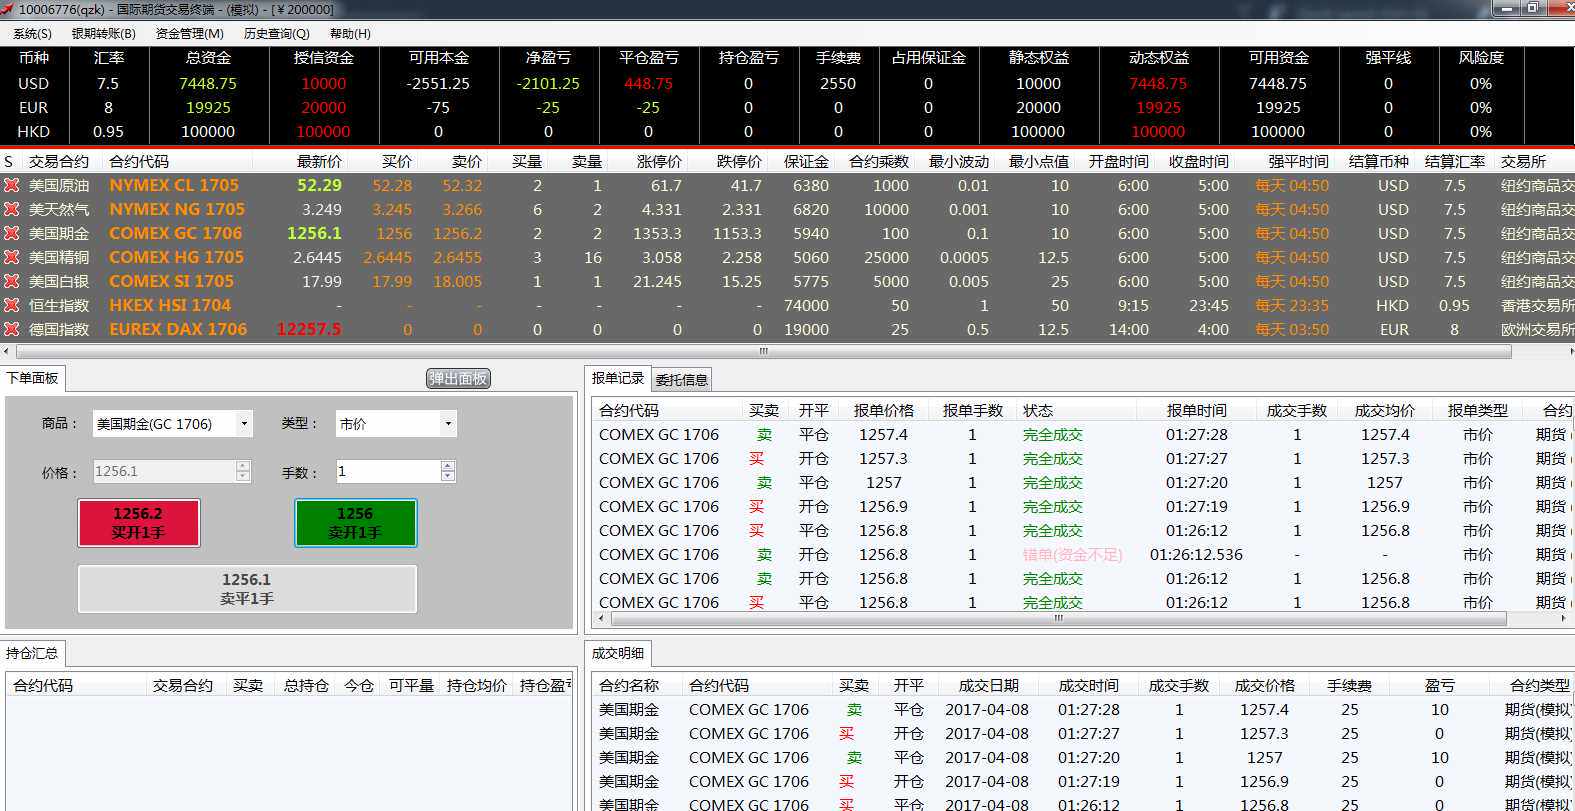Select contract NYMEX CL 1705
This screenshot has height=811, width=1575.
pos(174,185)
